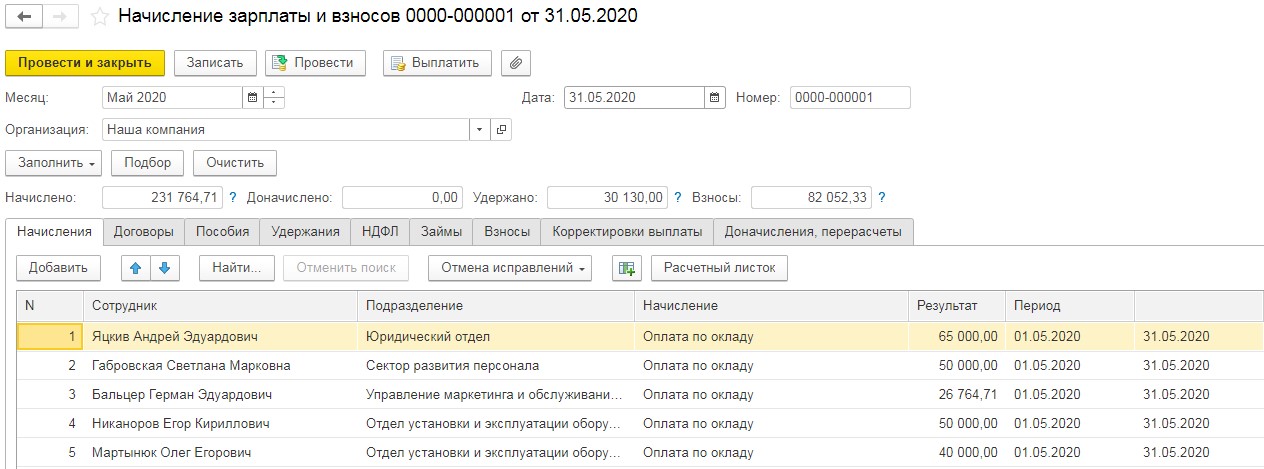
Task: Adjust month using the Месяц stepper arrows
Action: point(275,98)
